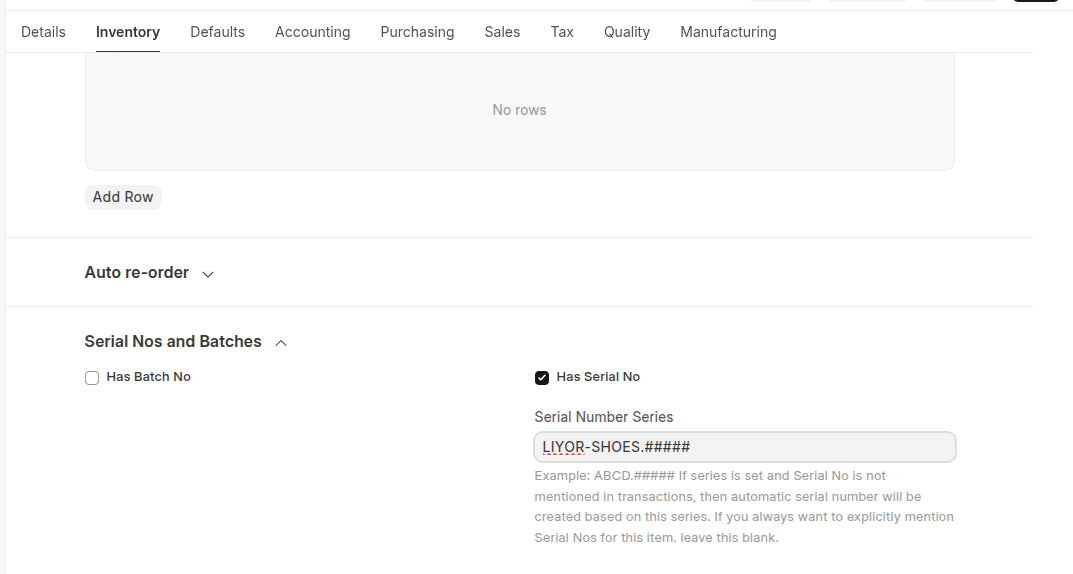Select the Inventory tab

click(128, 32)
